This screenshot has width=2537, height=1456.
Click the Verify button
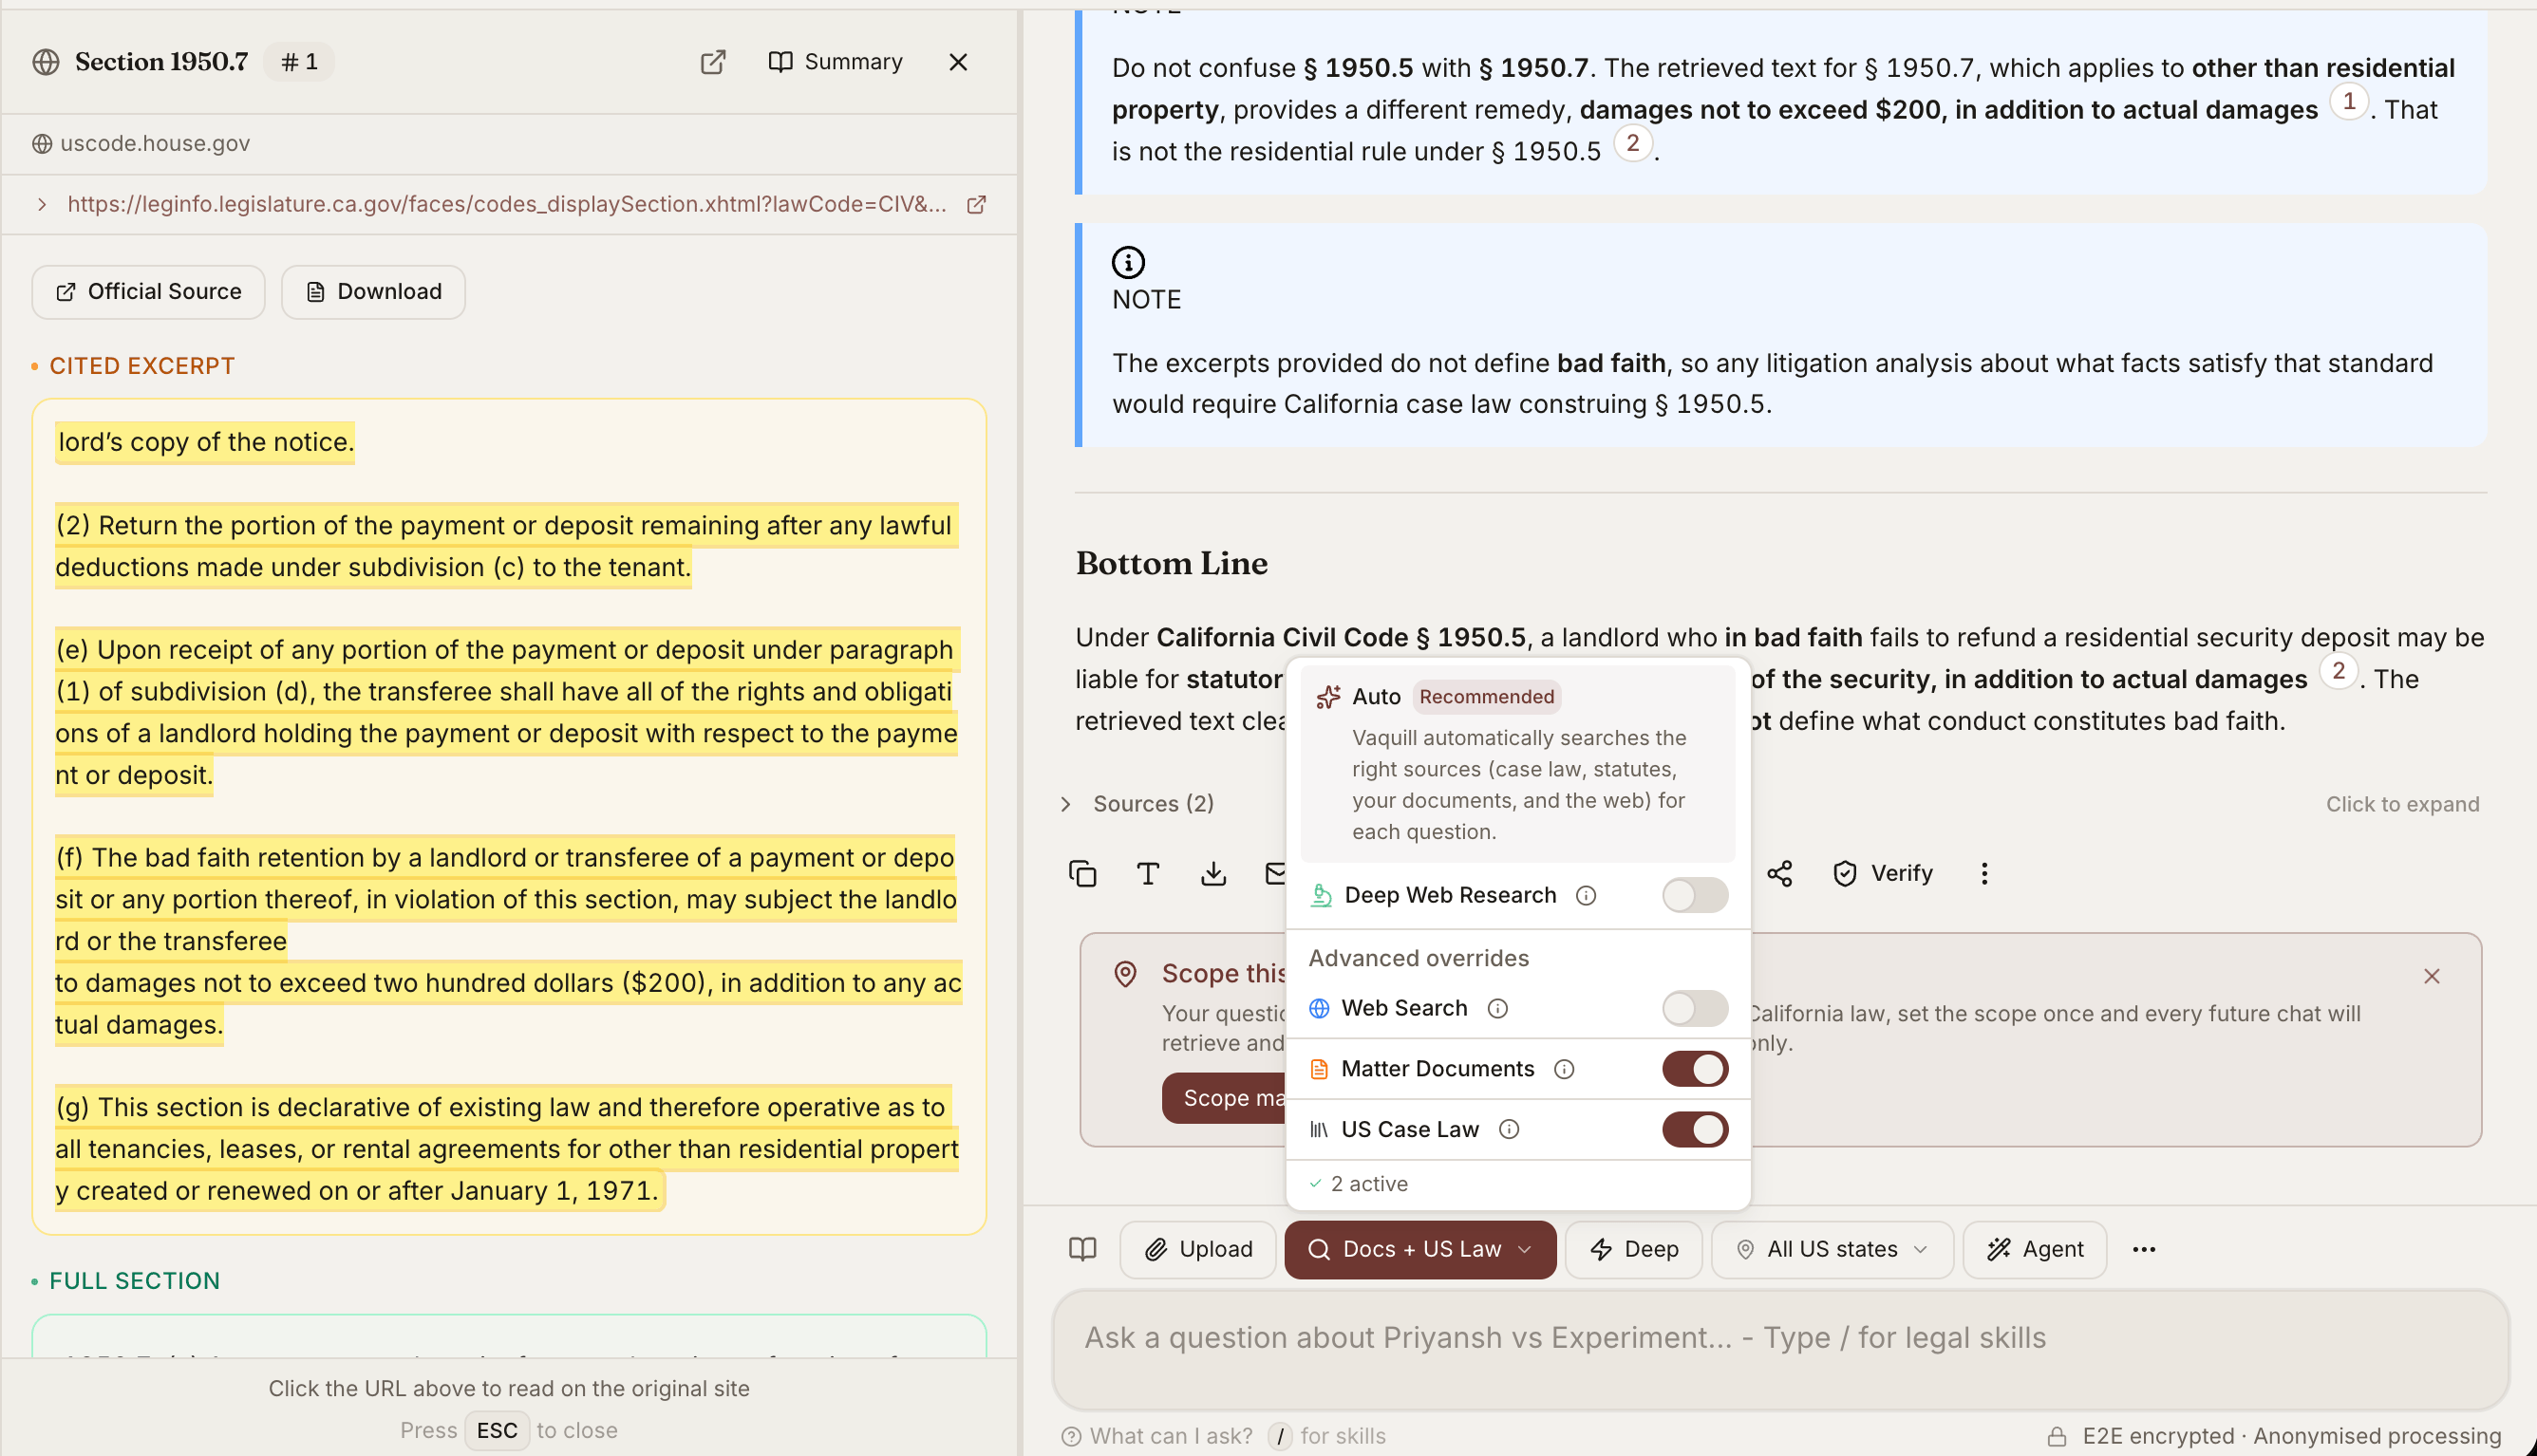[x=1883, y=873]
